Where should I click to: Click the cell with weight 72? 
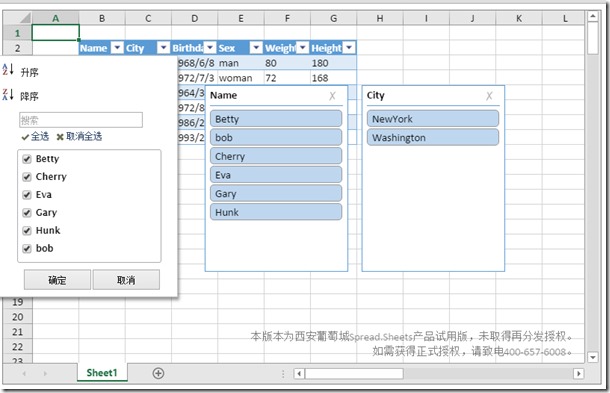(x=287, y=78)
